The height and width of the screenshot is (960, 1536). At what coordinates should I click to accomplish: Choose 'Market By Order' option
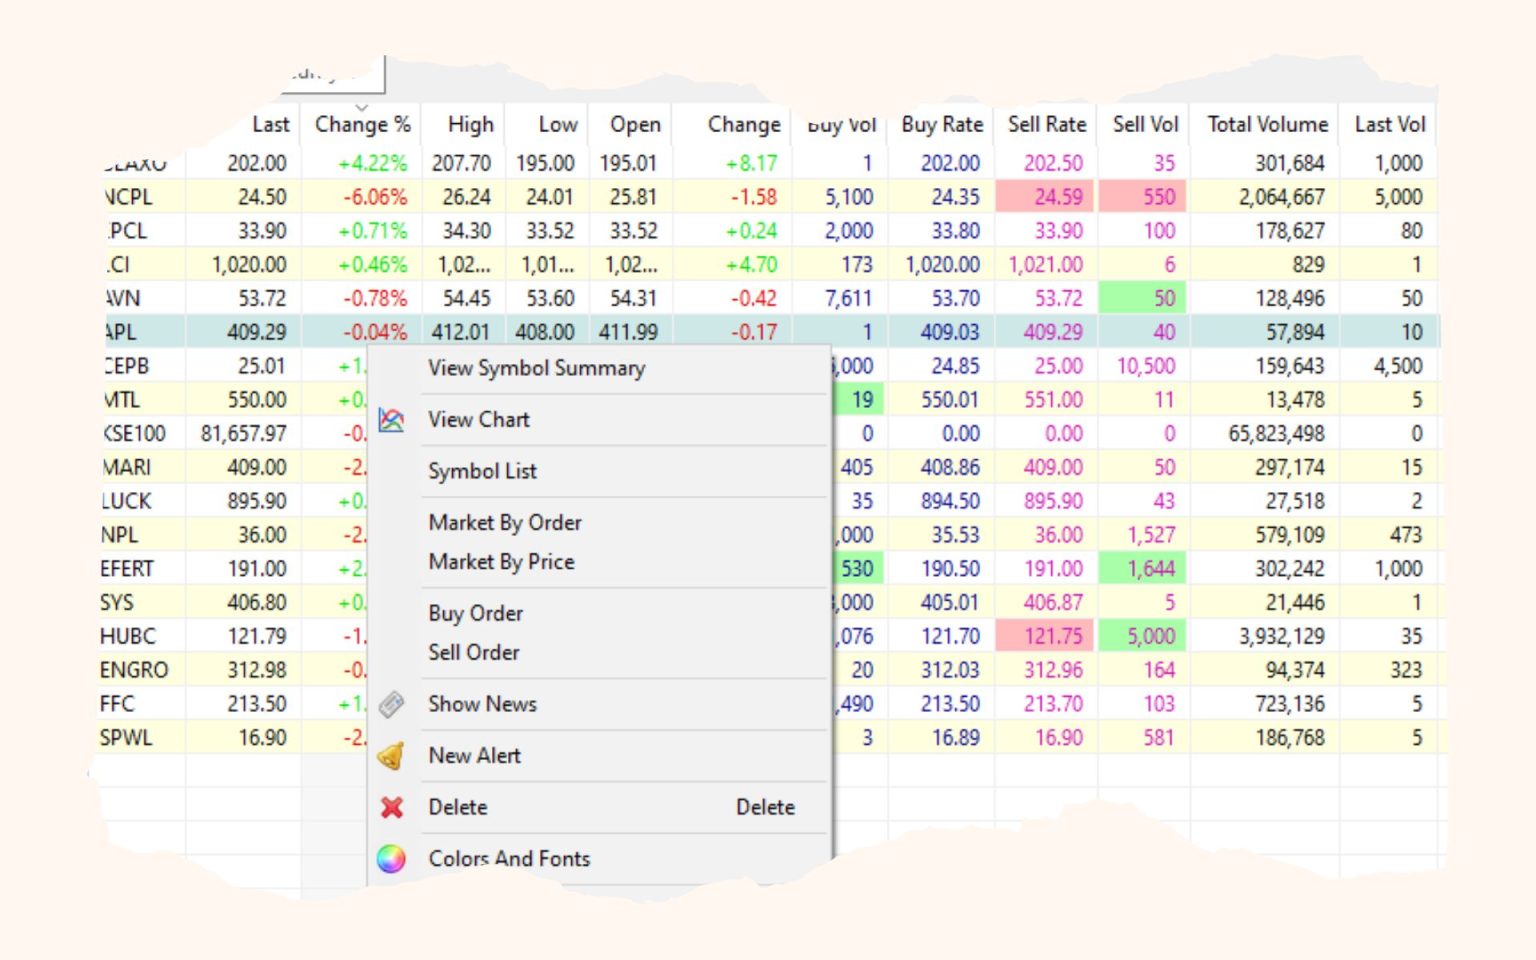click(x=504, y=522)
